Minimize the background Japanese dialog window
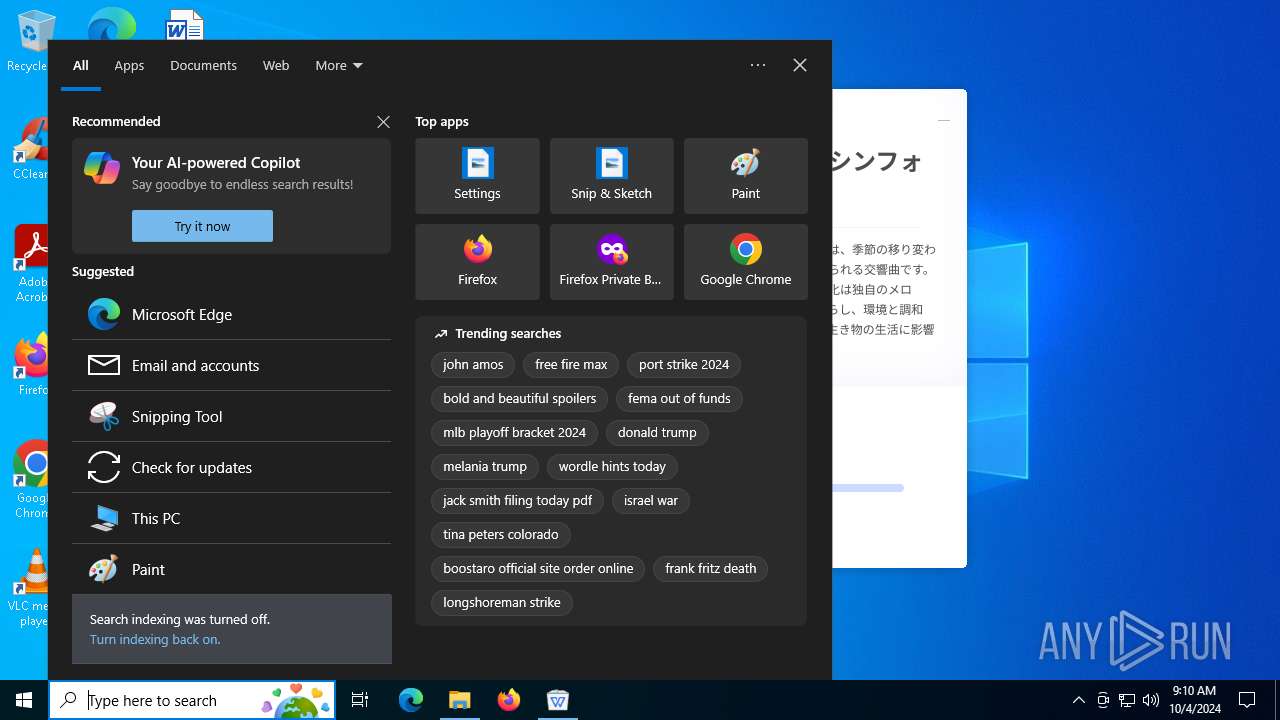This screenshot has height=720, width=1280. [943, 120]
